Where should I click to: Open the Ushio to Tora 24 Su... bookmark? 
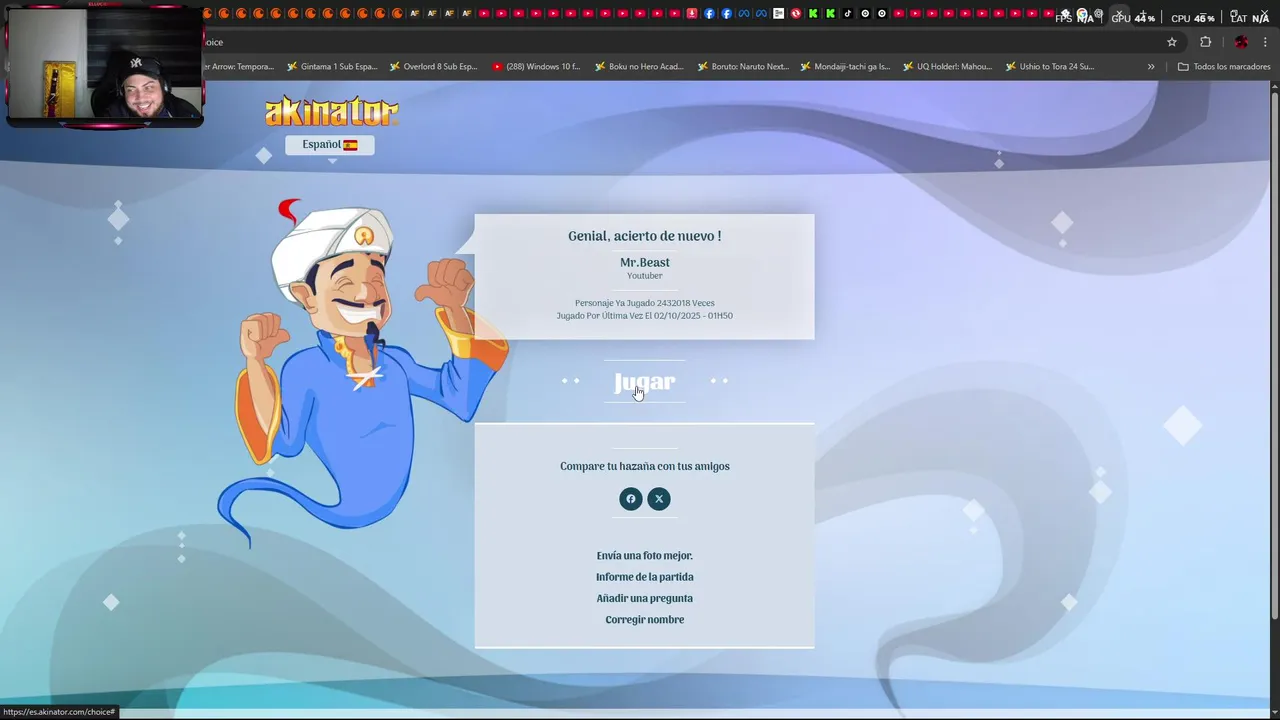1049,67
